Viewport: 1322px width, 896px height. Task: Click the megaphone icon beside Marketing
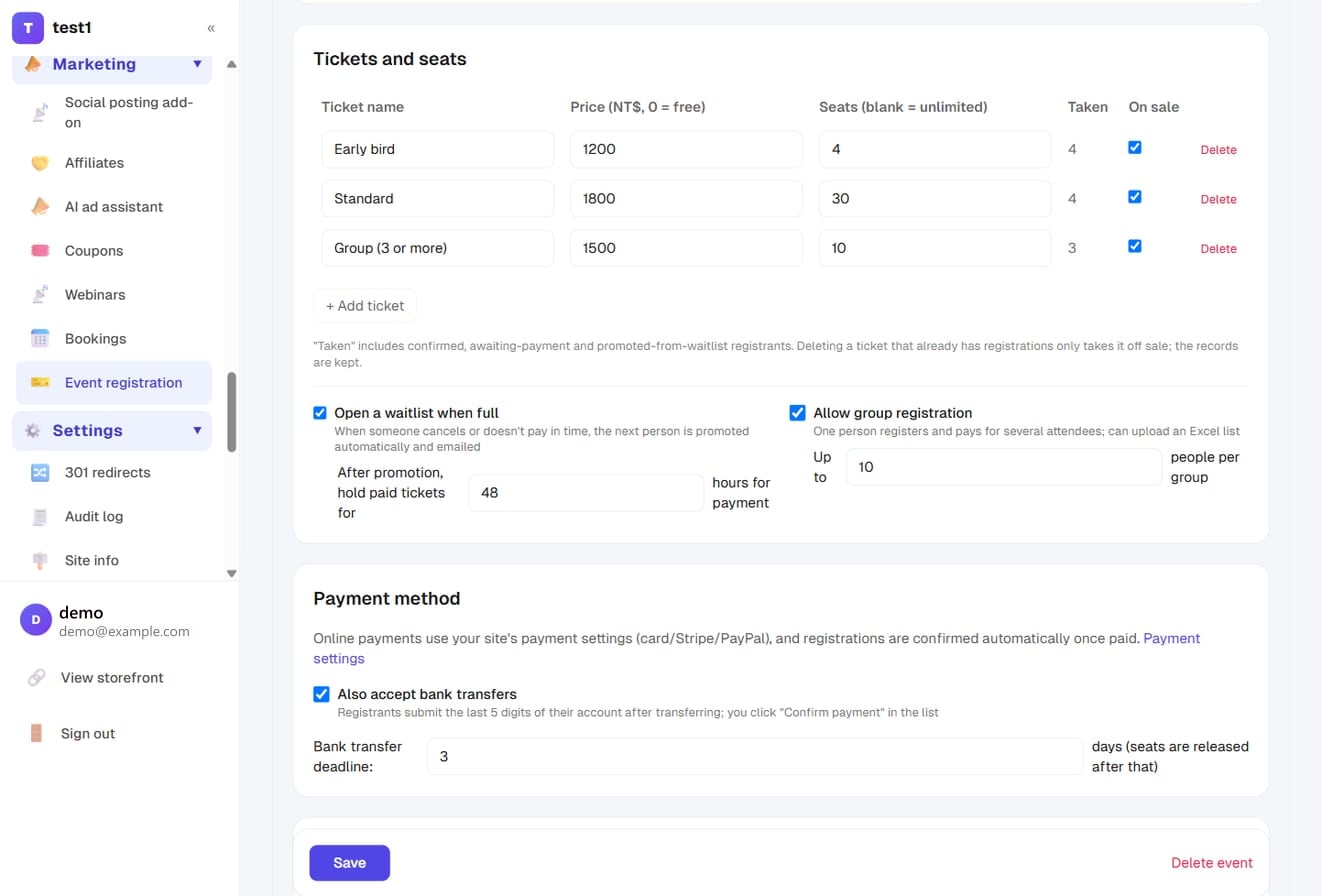[33, 64]
